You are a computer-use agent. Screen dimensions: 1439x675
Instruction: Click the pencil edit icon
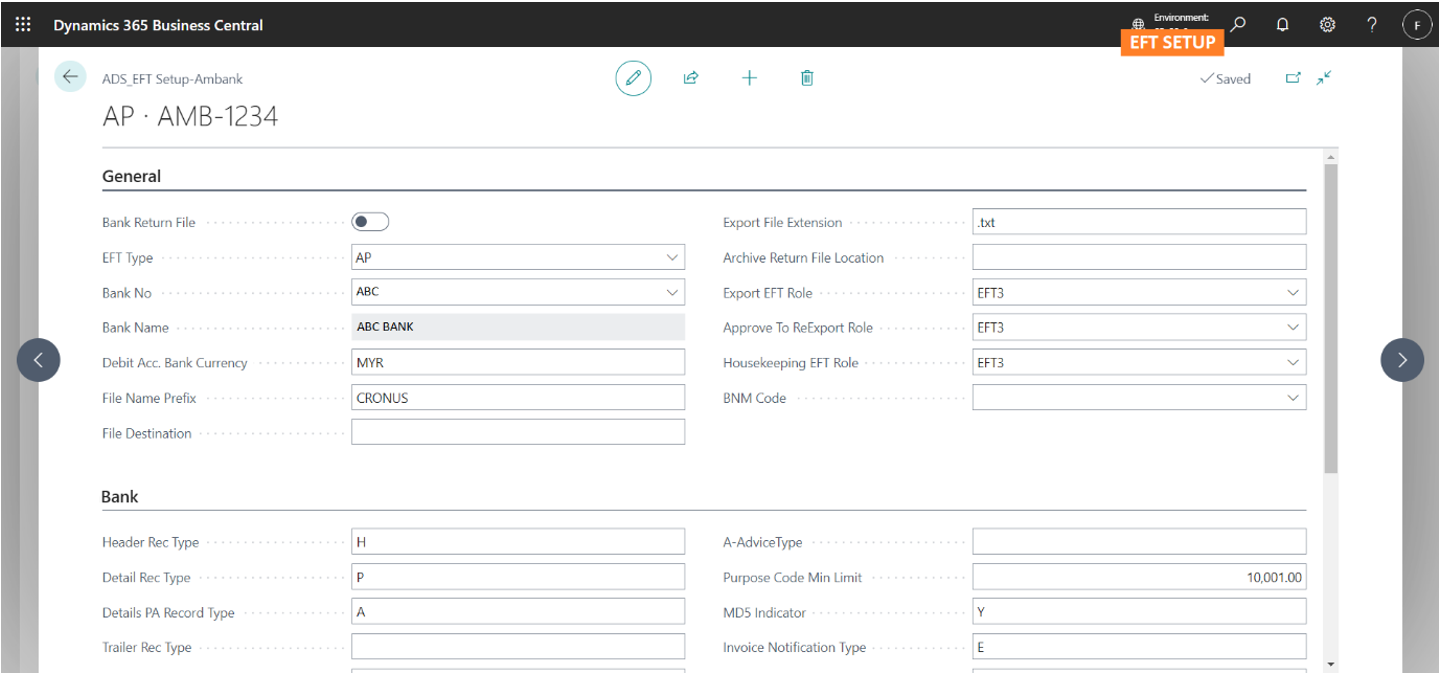tap(633, 78)
